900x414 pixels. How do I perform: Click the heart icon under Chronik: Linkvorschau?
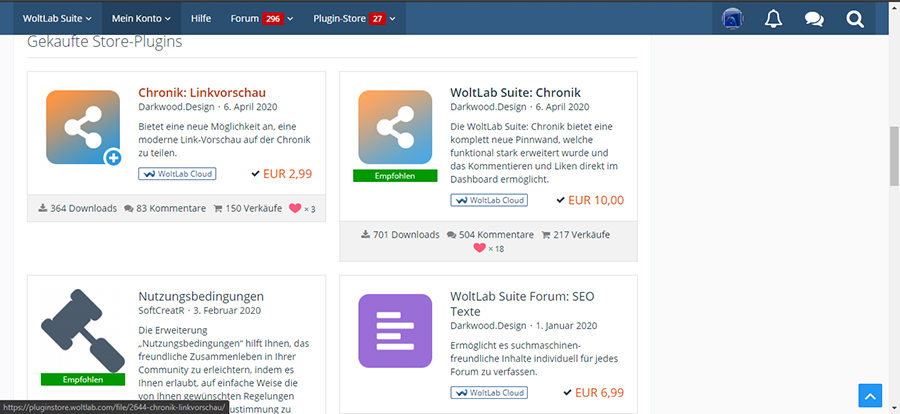pyautogui.click(x=294, y=208)
